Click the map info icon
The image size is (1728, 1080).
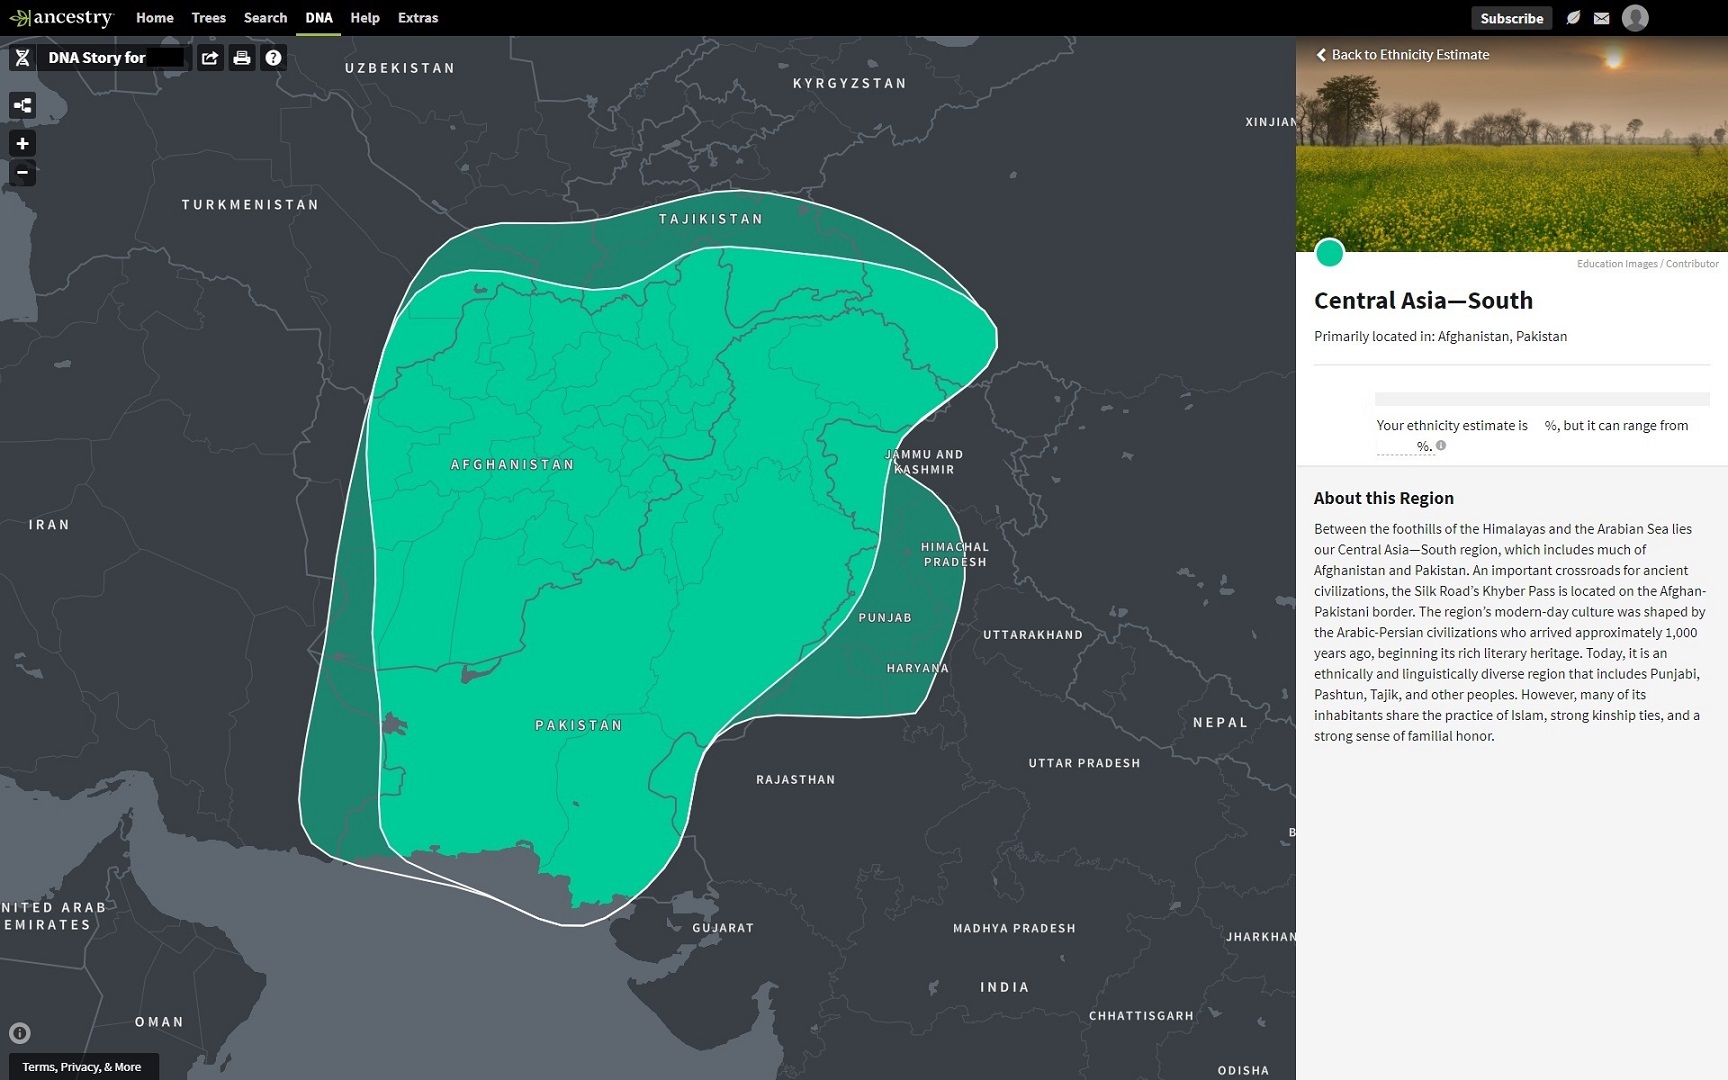pyautogui.click(x=20, y=1033)
